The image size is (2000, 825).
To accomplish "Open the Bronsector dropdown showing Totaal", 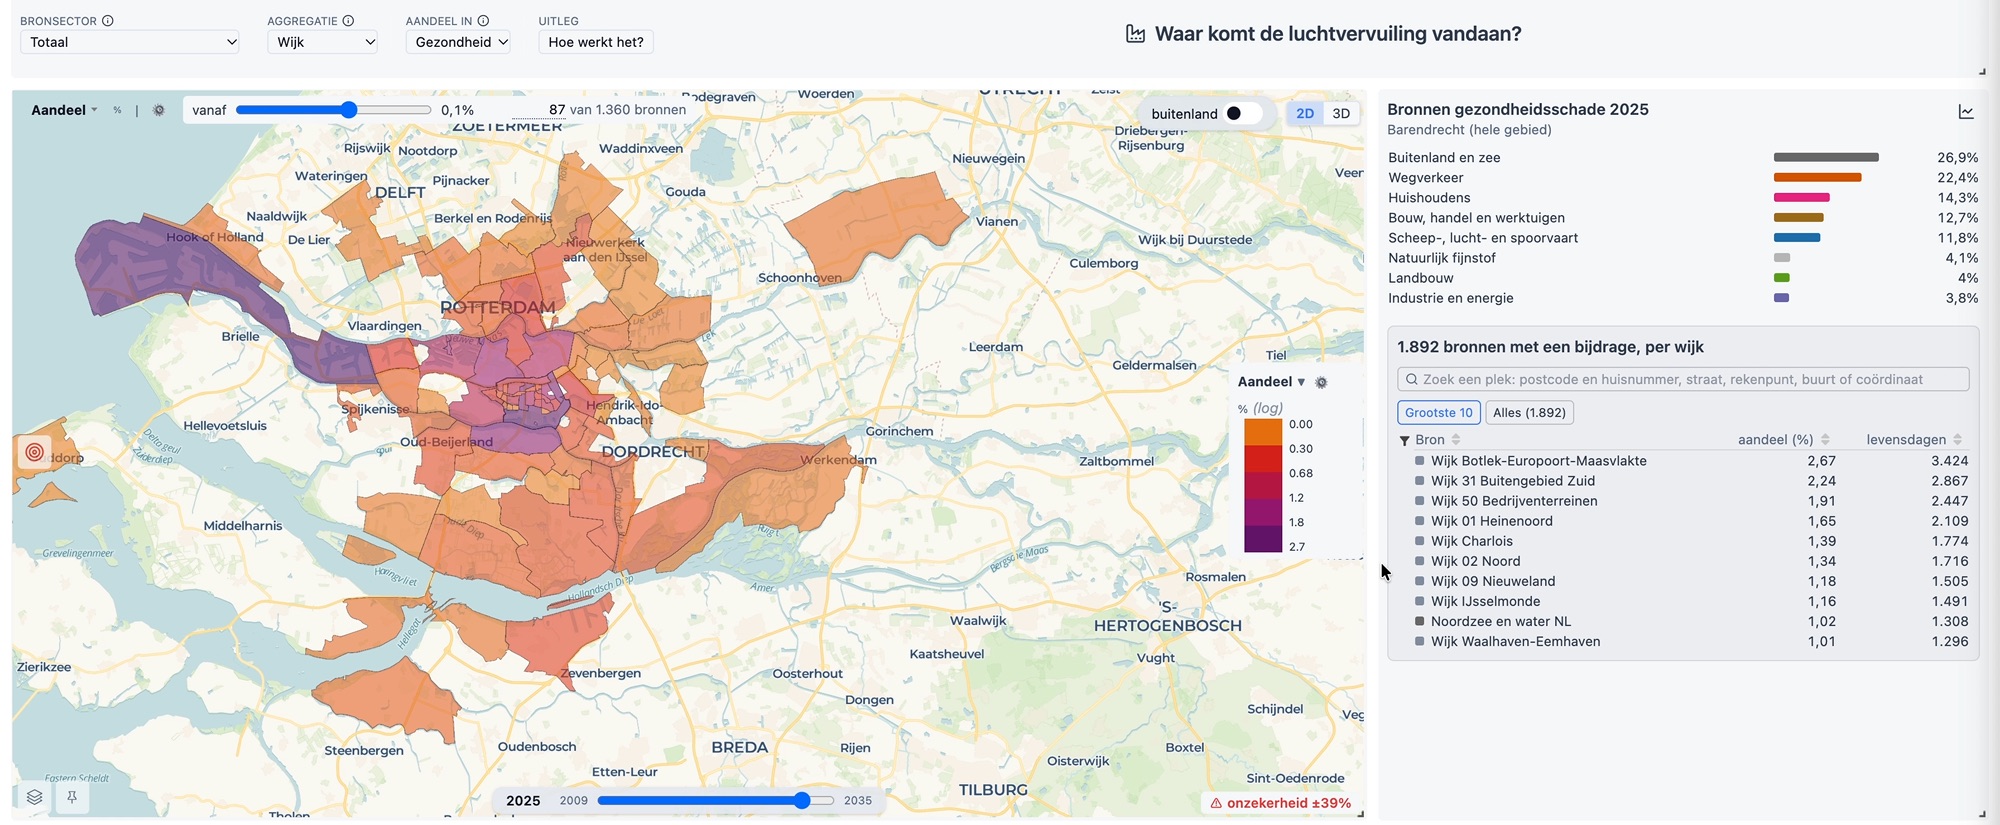I will coord(130,42).
